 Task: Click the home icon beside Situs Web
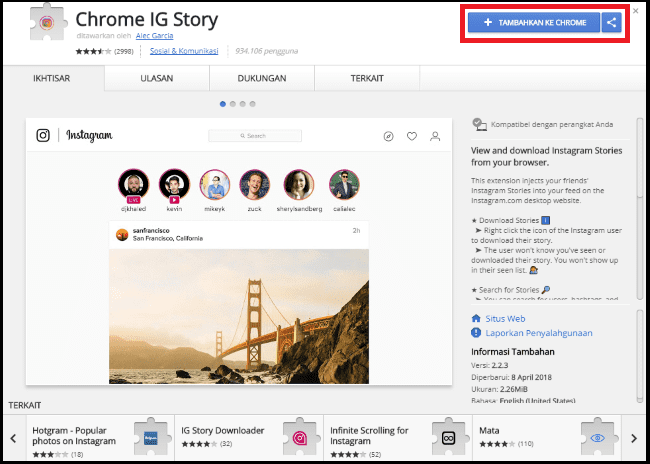(476, 318)
